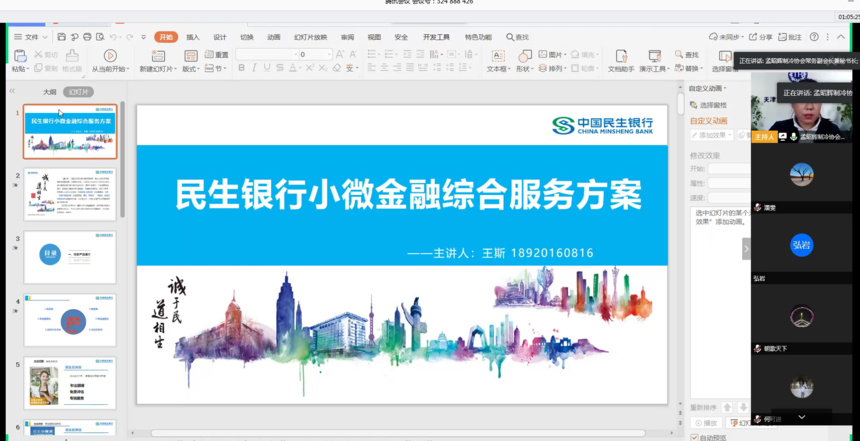Insert a Text Box (文本框) icon

498,56
